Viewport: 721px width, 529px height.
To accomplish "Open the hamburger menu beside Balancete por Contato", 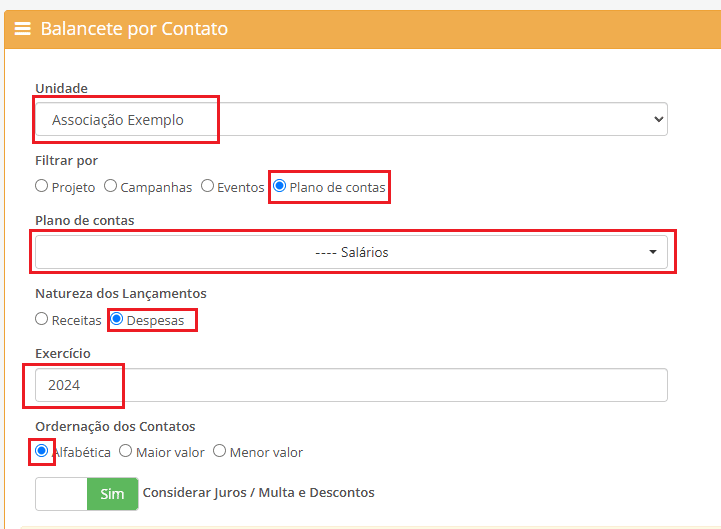I will click(x=23, y=29).
